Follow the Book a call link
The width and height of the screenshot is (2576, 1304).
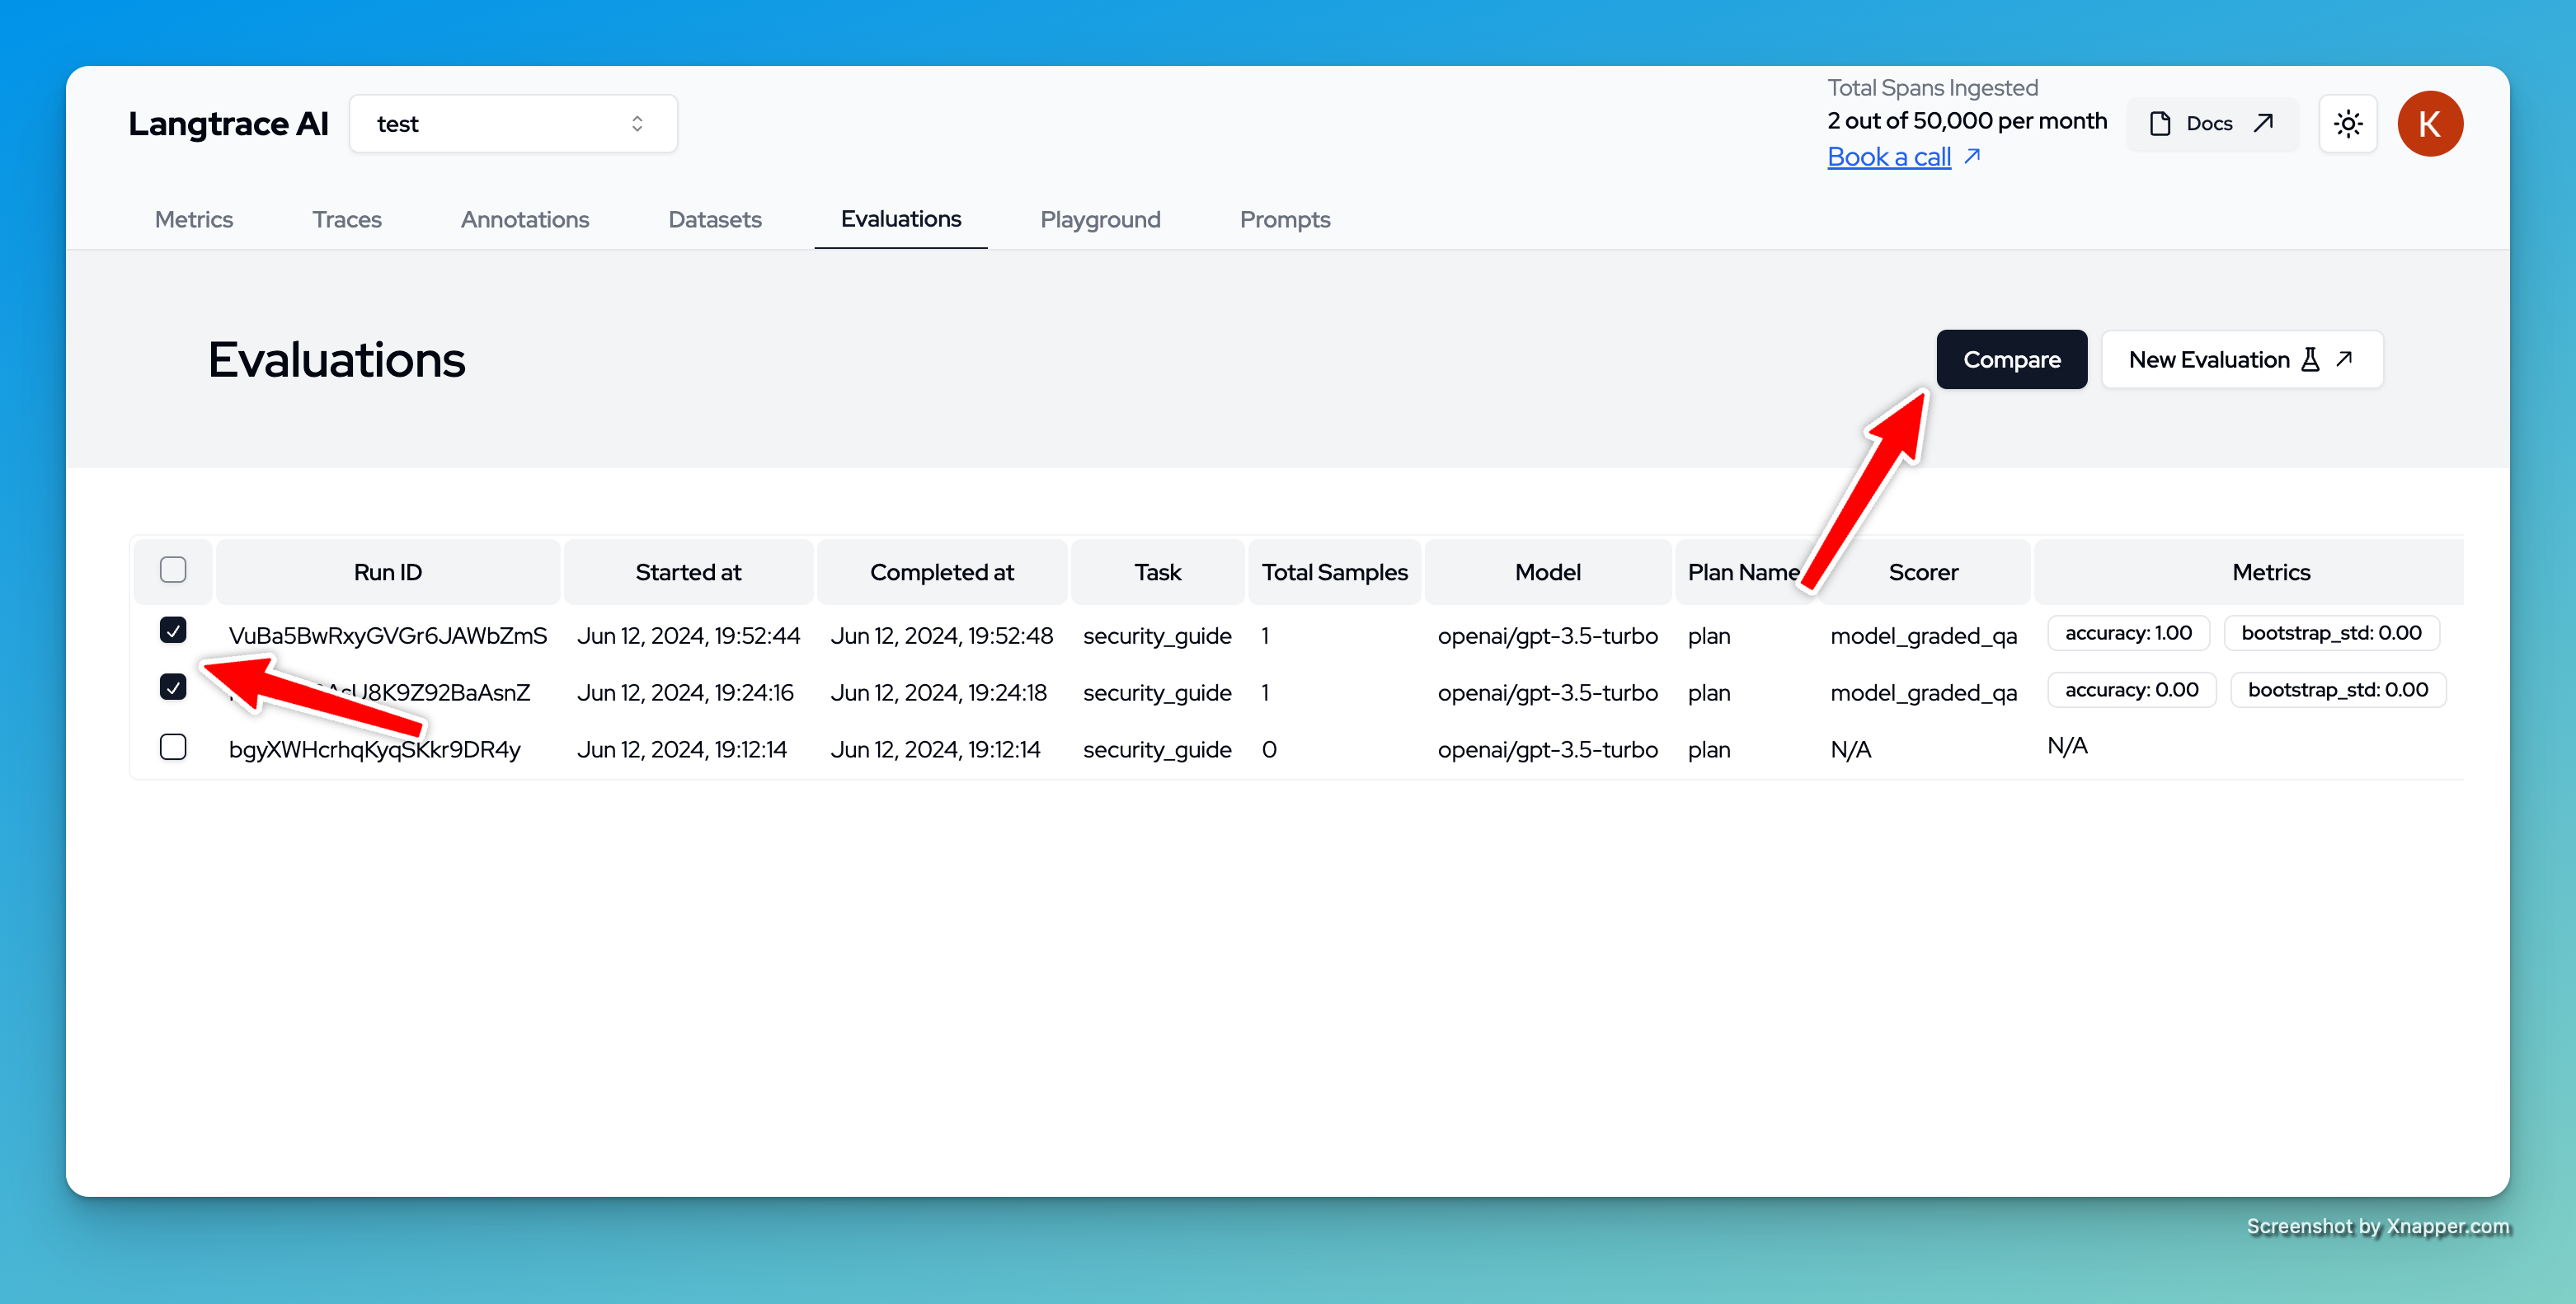click(1888, 157)
